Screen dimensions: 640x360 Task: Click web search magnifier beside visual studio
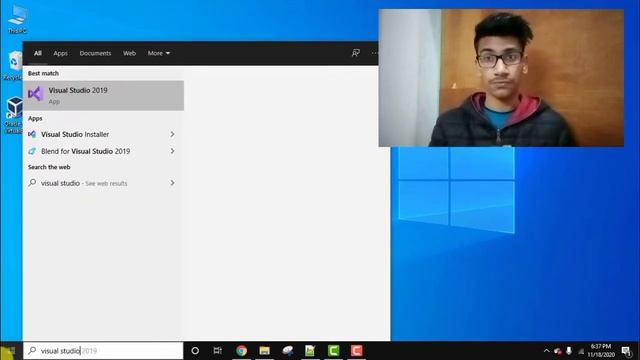click(x=32, y=183)
